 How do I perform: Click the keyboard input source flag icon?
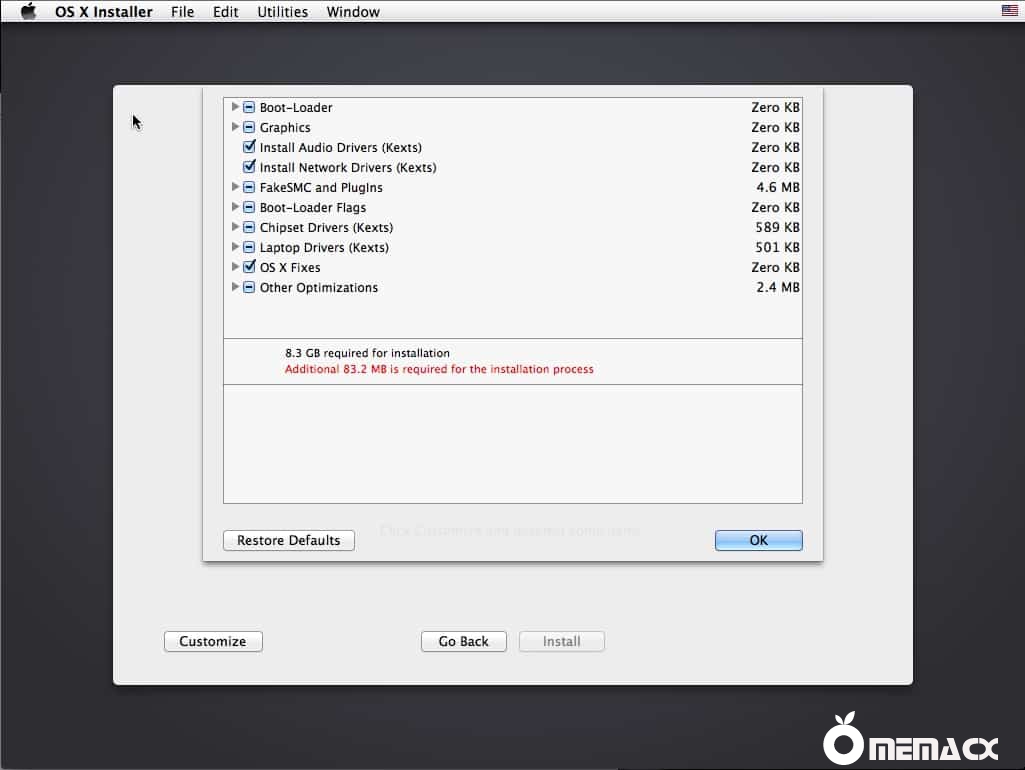(1008, 11)
